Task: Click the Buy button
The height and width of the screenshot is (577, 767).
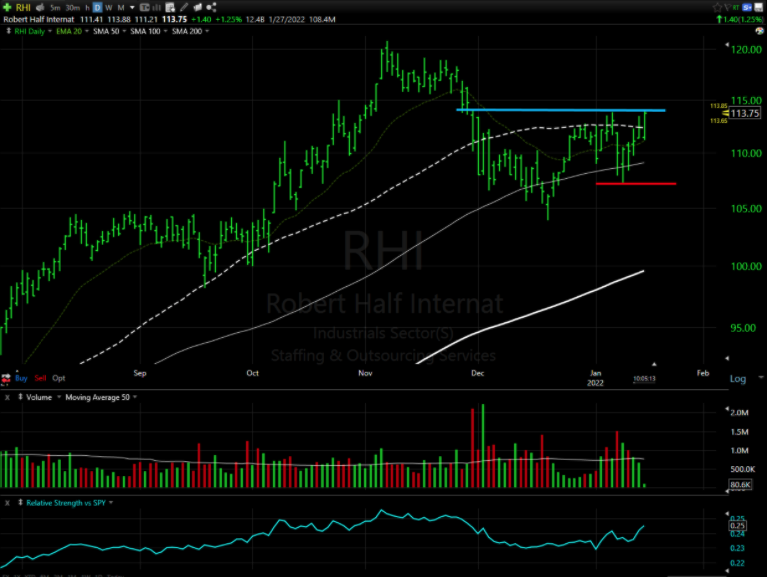Action: [21, 378]
